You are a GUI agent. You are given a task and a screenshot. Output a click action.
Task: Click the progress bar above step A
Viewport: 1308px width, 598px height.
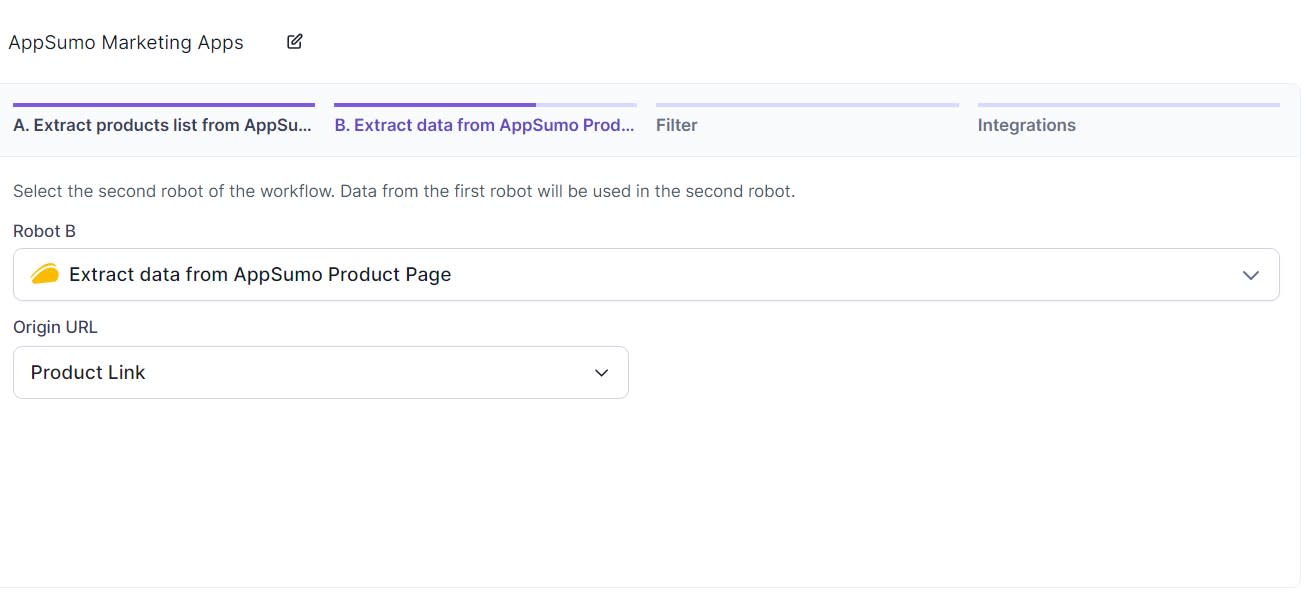[x=164, y=104]
